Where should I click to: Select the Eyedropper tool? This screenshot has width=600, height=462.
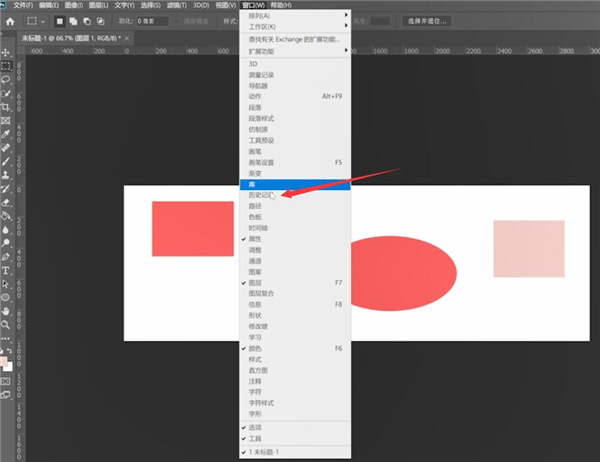click(x=6, y=134)
